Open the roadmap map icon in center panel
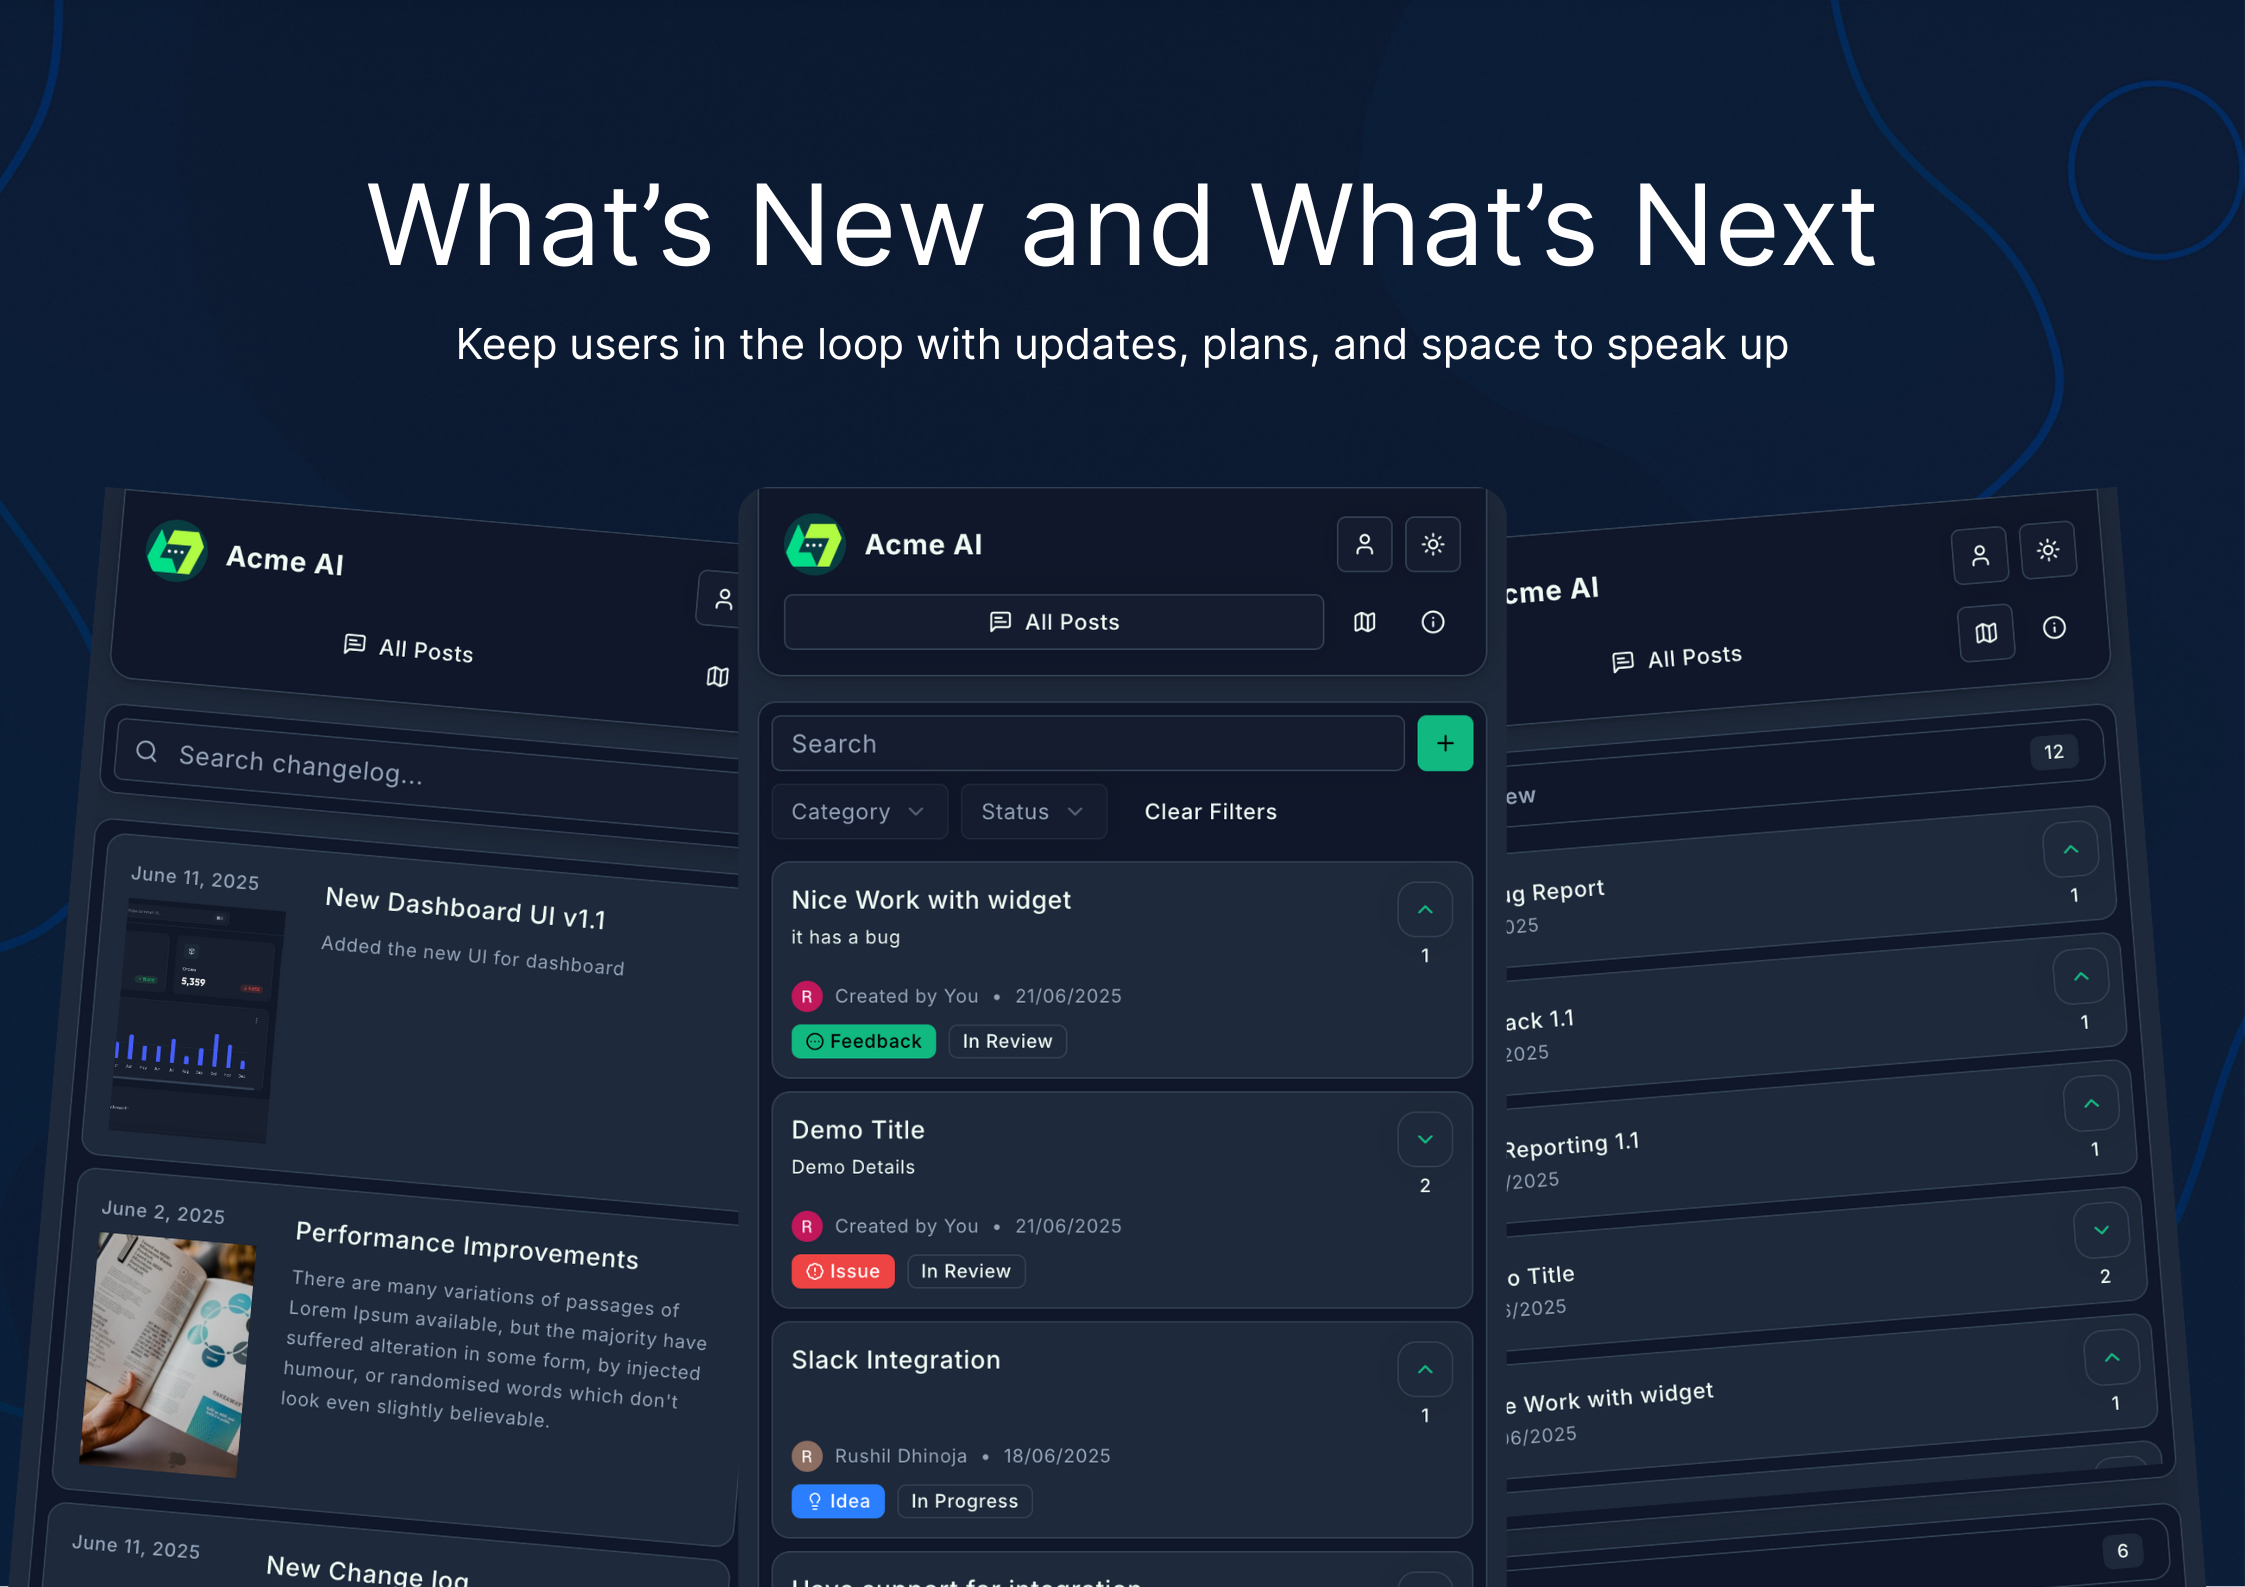Viewport: 2245px width, 1587px height. coord(1364,622)
